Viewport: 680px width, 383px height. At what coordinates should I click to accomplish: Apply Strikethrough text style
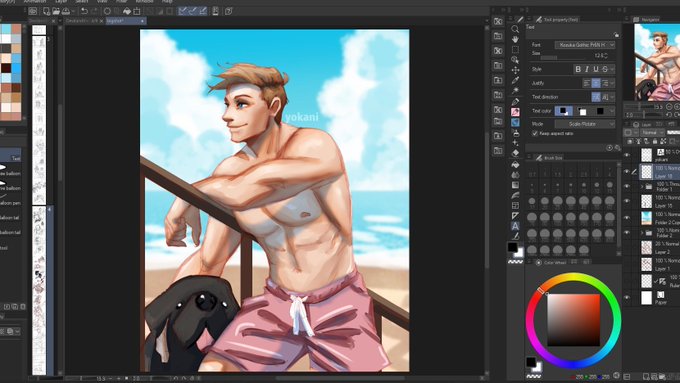click(x=605, y=69)
